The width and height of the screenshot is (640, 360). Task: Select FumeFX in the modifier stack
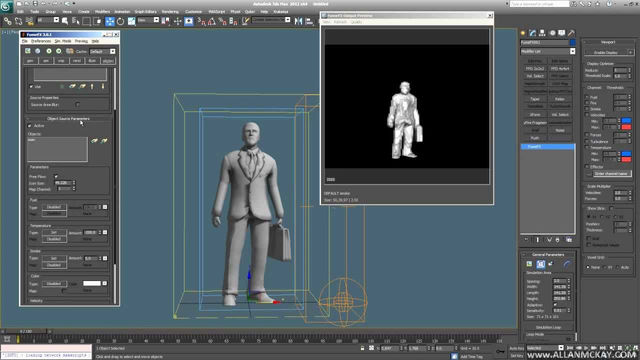[547, 147]
